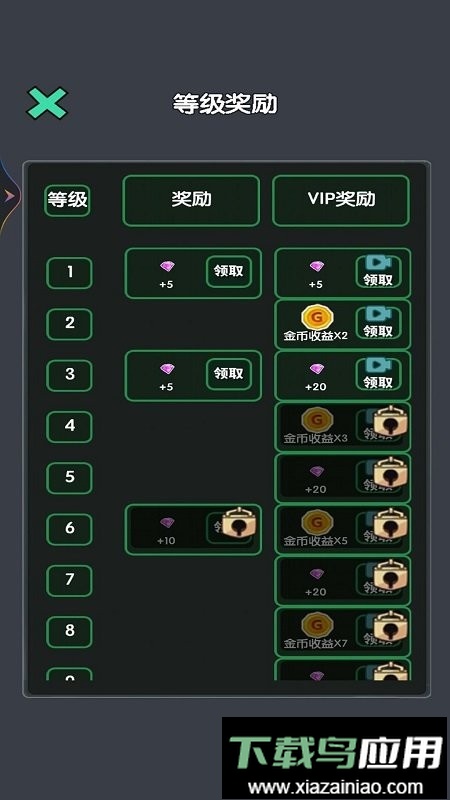The width and height of the screenshot is (450, 800).
Task: Tap the lock on level 5 VIP reward
Action: [390, 472]
